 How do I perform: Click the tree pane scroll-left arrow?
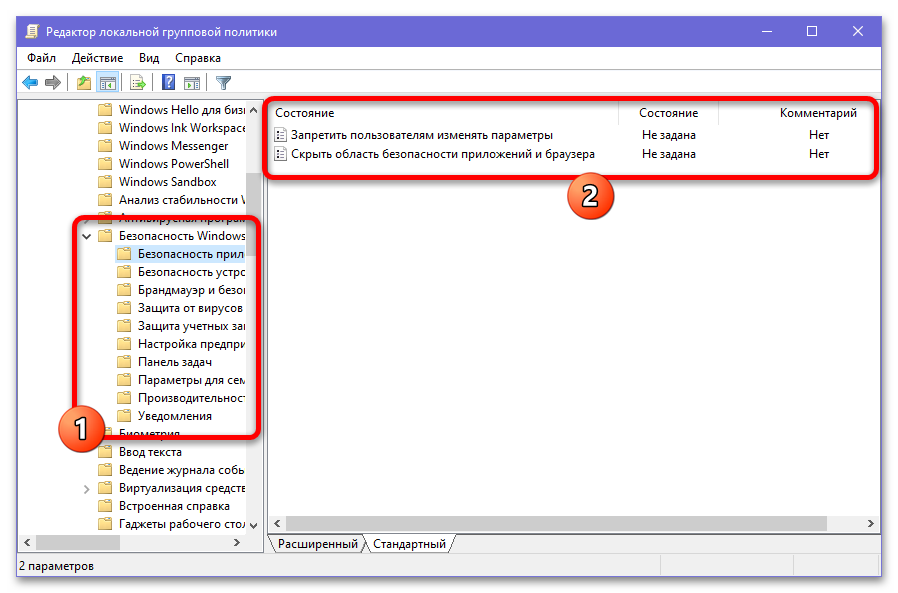pyautogui.click(x=27, y=542)
